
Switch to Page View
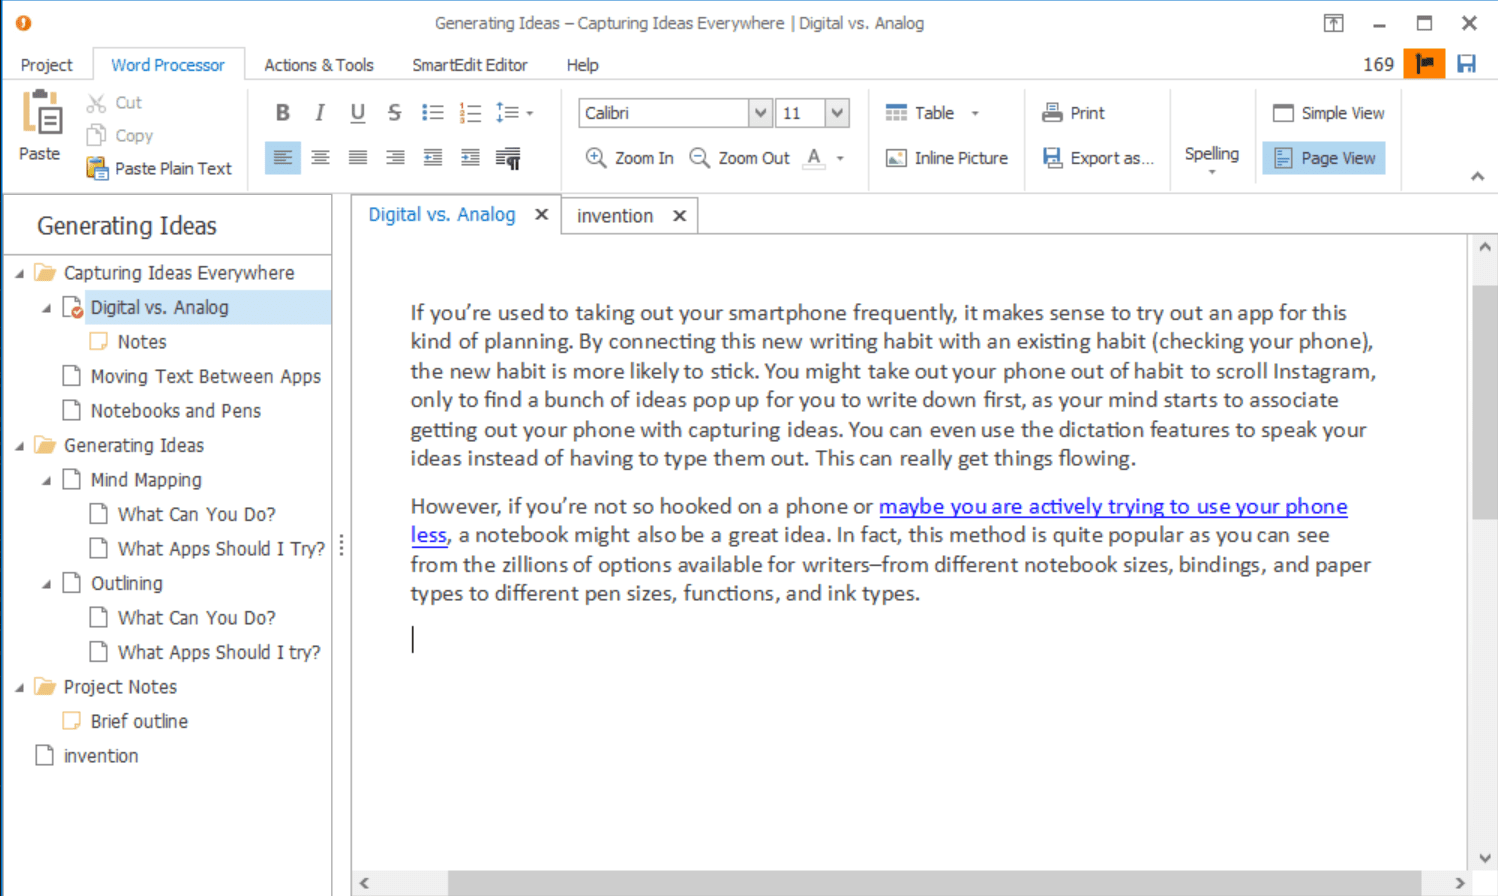click(1324, 158)
